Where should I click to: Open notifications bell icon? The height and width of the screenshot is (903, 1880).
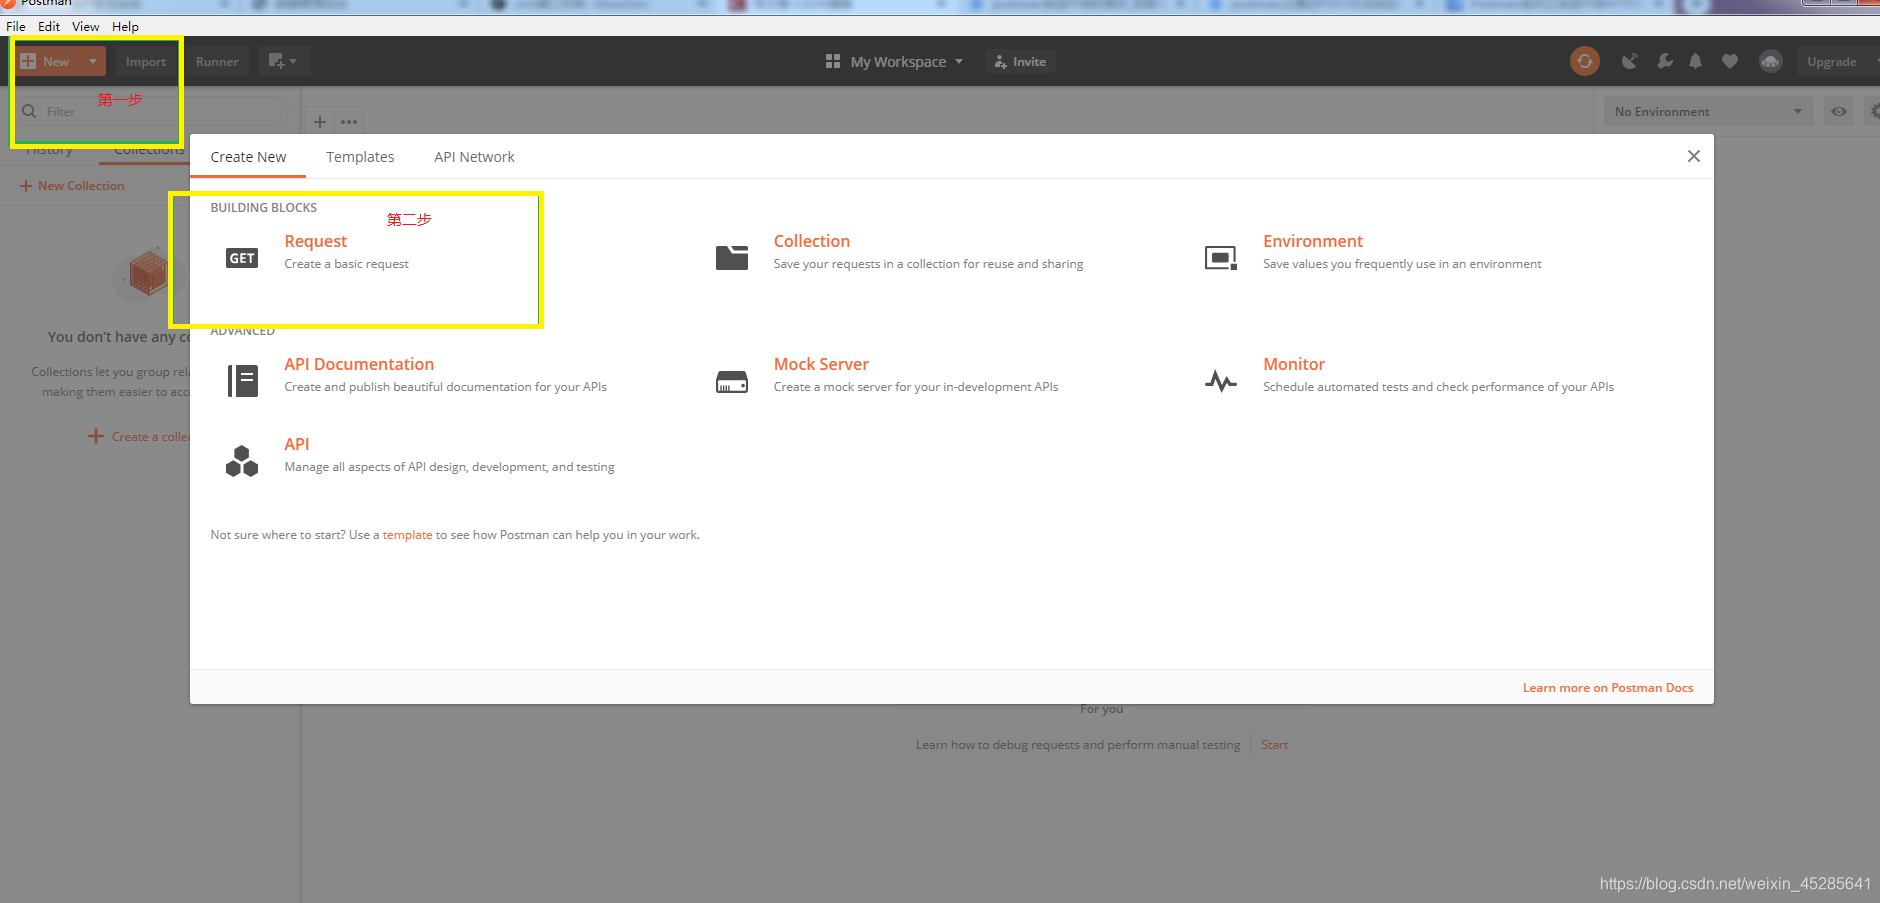click(1695, 61)
